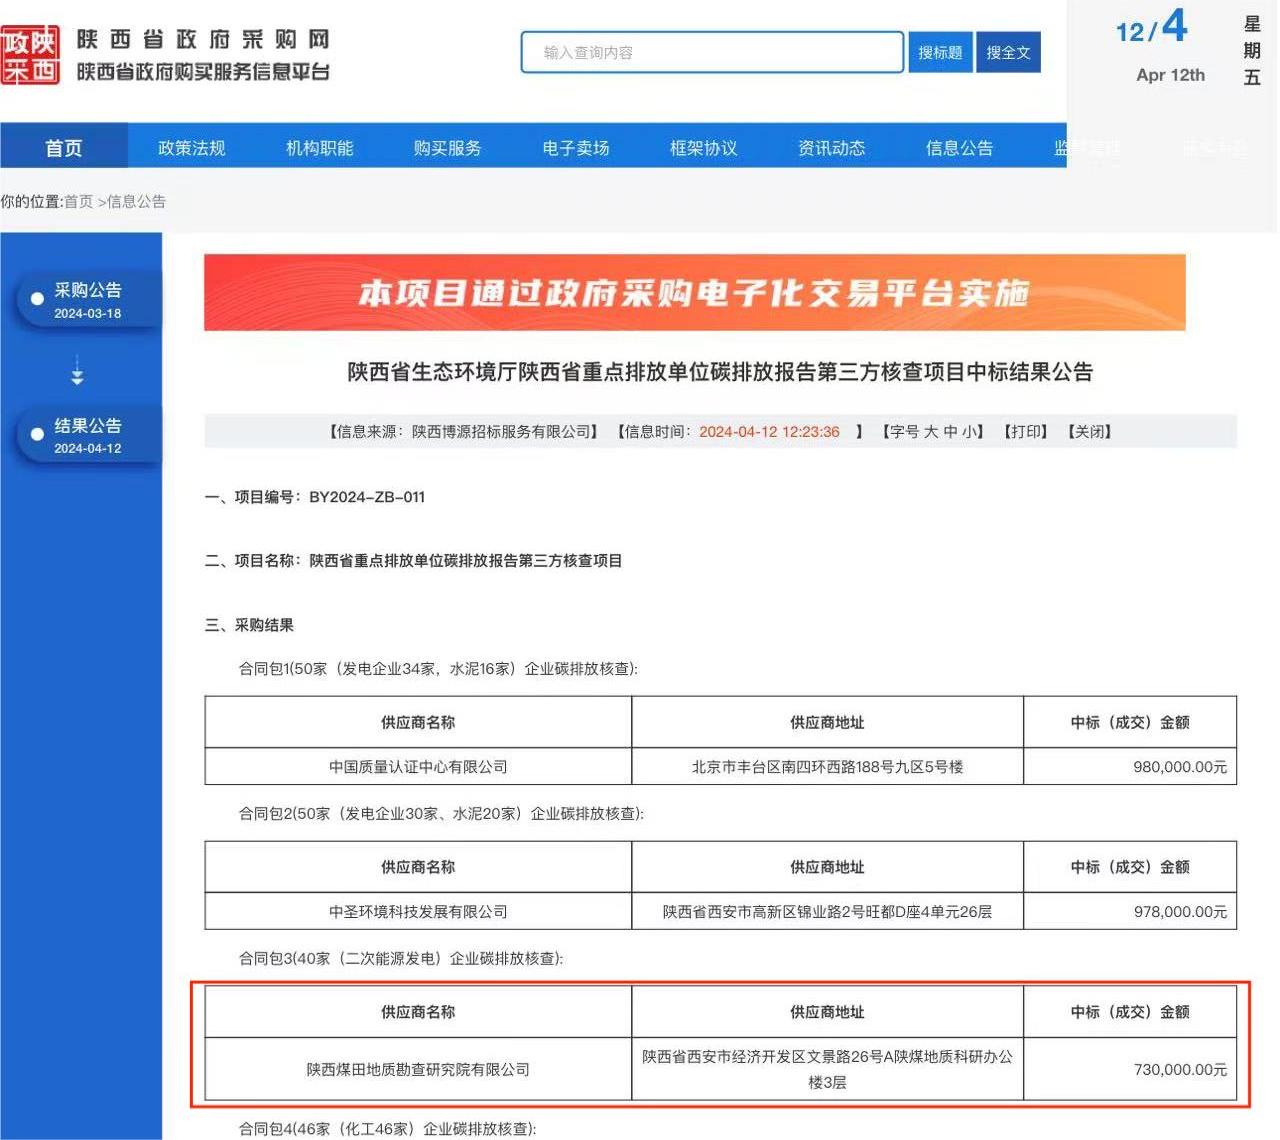Open the 机构职能 menu item

pyautogui.click(x=320, y=148)
